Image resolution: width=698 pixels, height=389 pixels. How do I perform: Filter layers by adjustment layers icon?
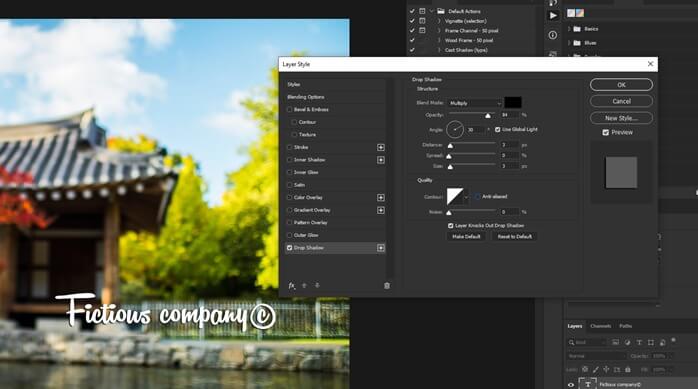click(627, 342)
